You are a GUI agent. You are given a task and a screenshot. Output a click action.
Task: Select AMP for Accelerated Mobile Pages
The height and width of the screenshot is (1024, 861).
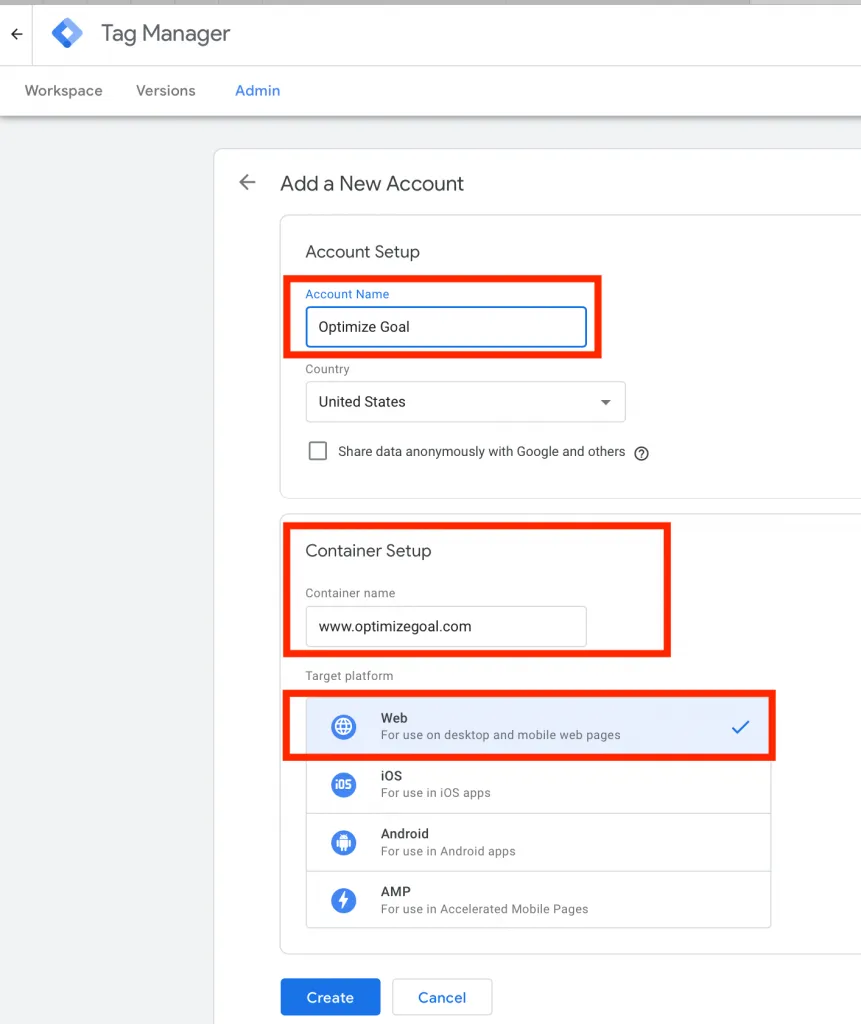pos(538,900)
